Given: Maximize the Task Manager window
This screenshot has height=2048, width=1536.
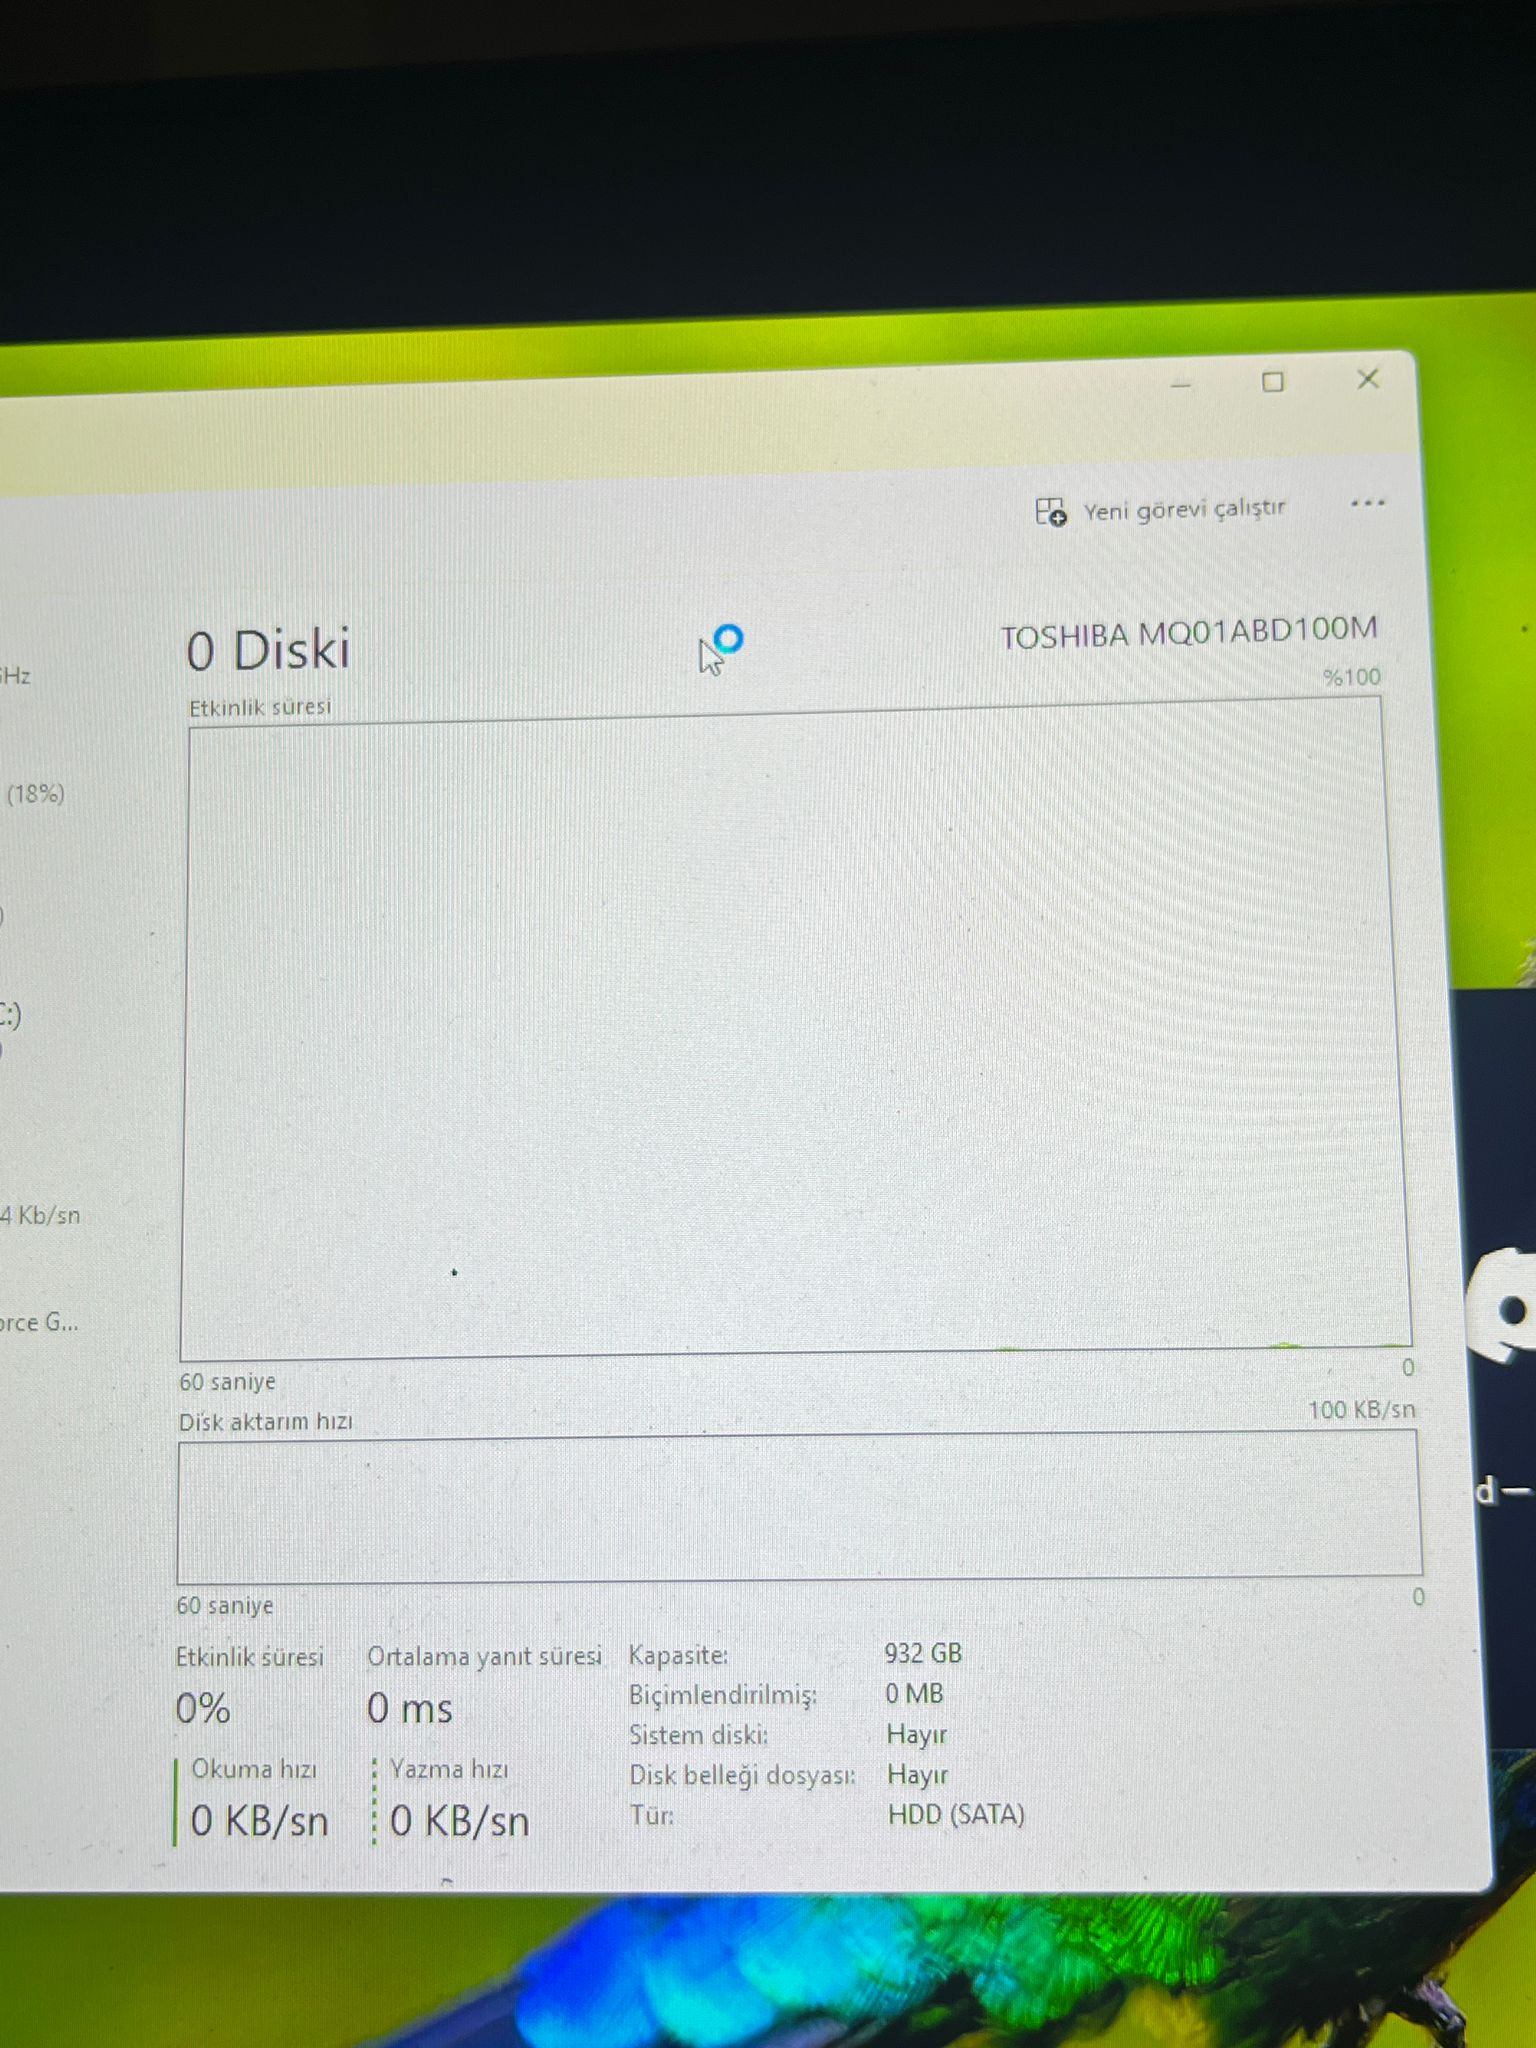Looking at the screenshot, I should (1273, 382).
